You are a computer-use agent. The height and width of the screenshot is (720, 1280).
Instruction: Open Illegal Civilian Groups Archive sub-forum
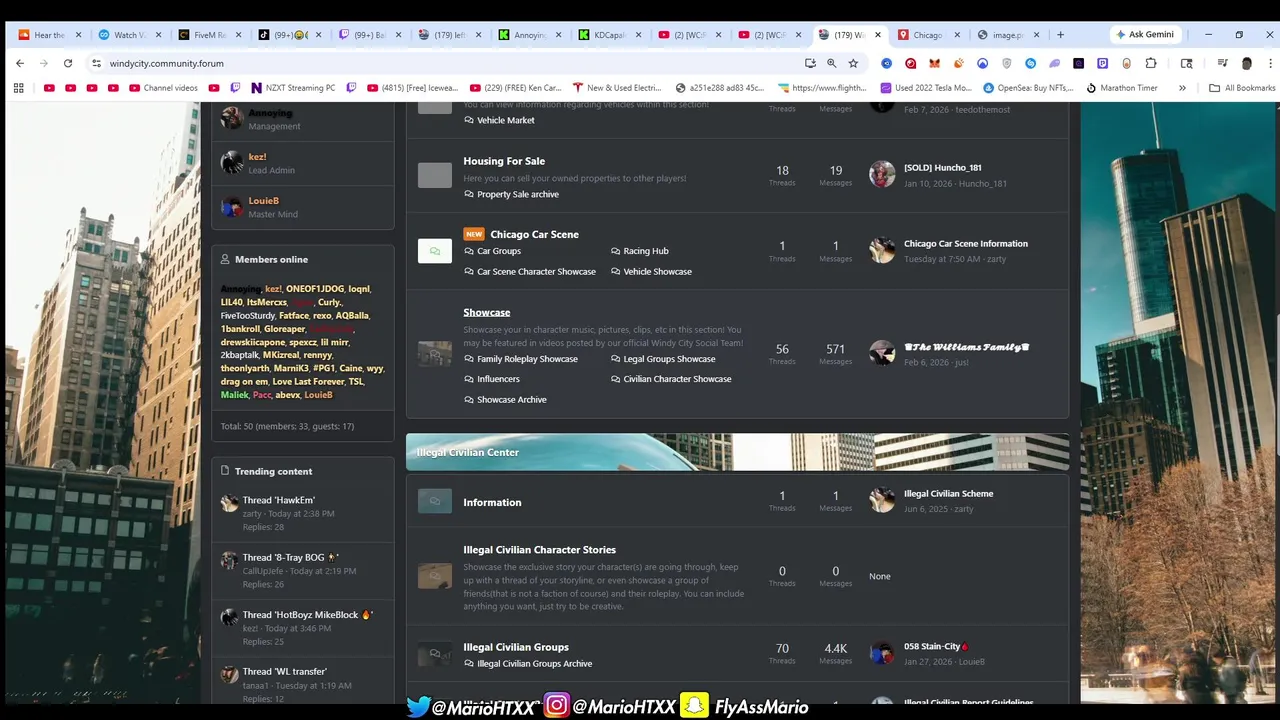(534, 664)
